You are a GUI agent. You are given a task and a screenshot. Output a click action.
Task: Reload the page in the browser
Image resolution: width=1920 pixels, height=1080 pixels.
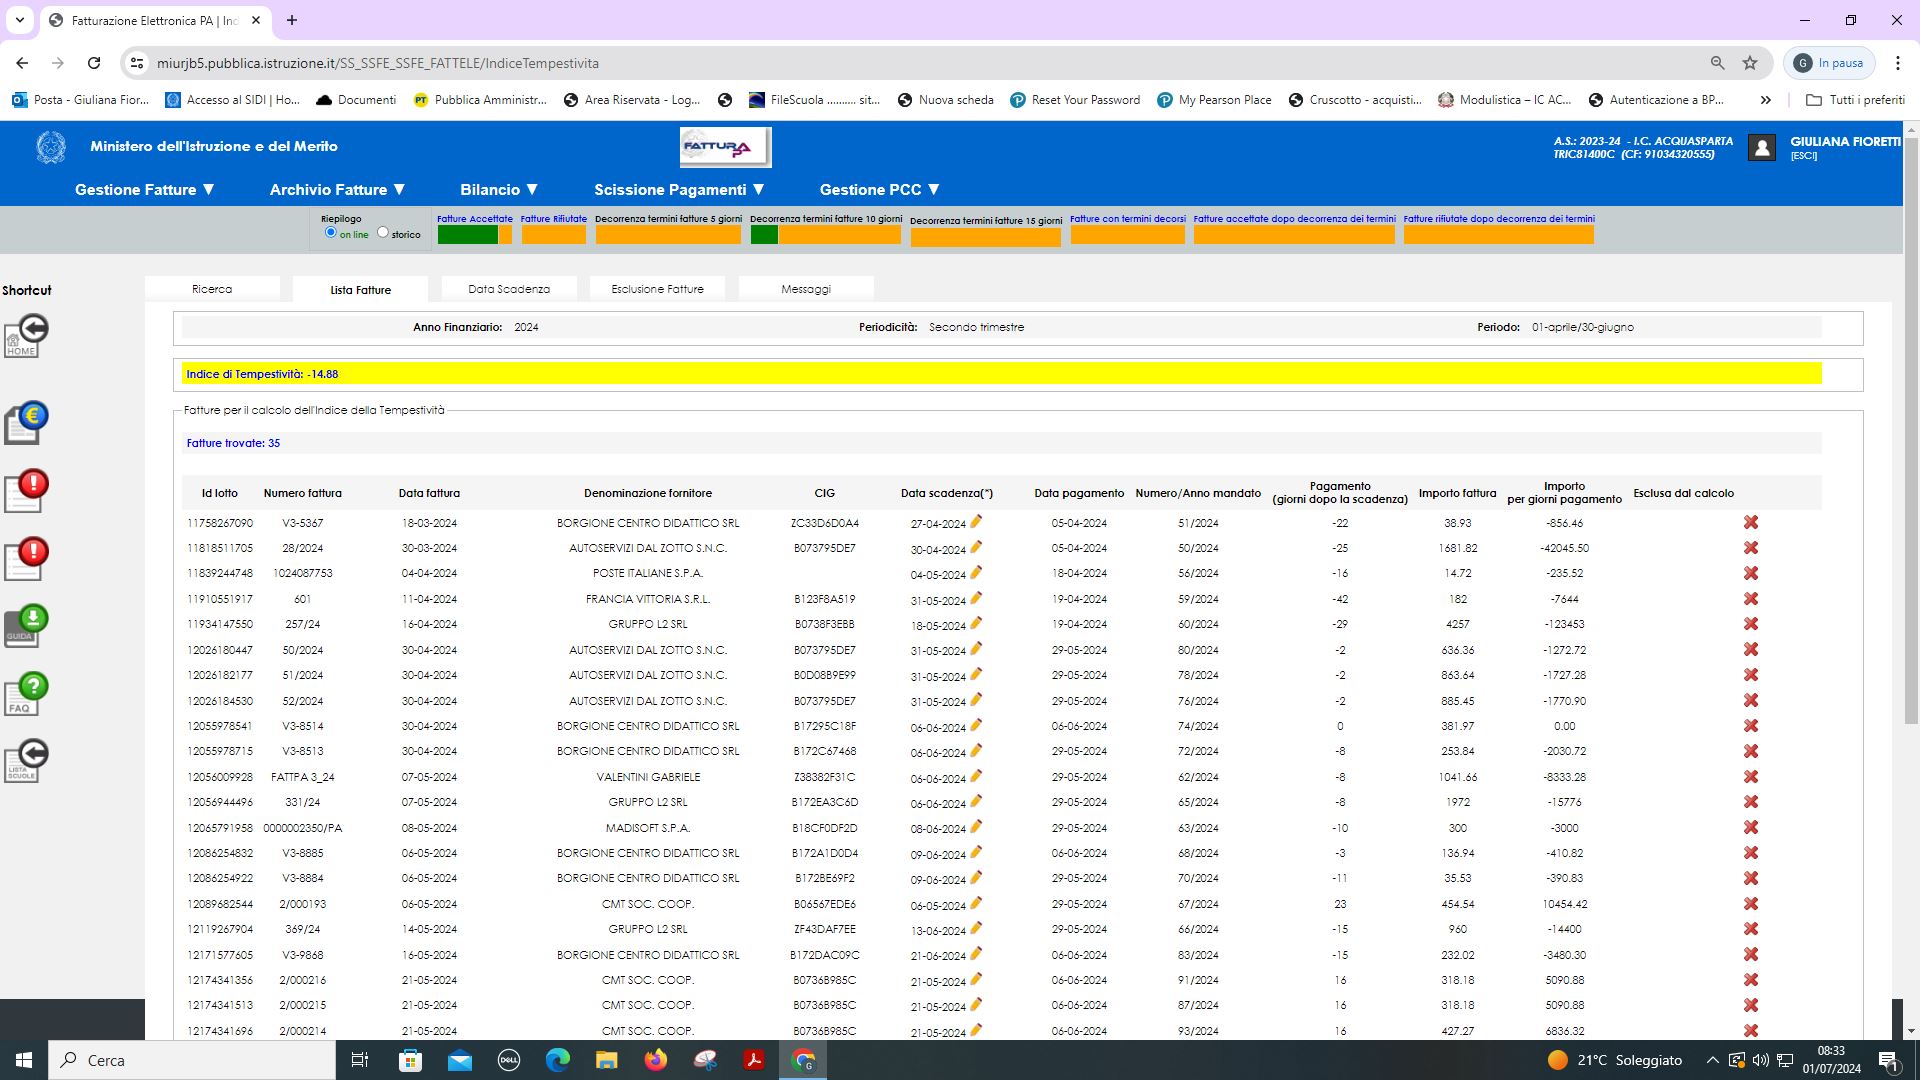(94, 63)
